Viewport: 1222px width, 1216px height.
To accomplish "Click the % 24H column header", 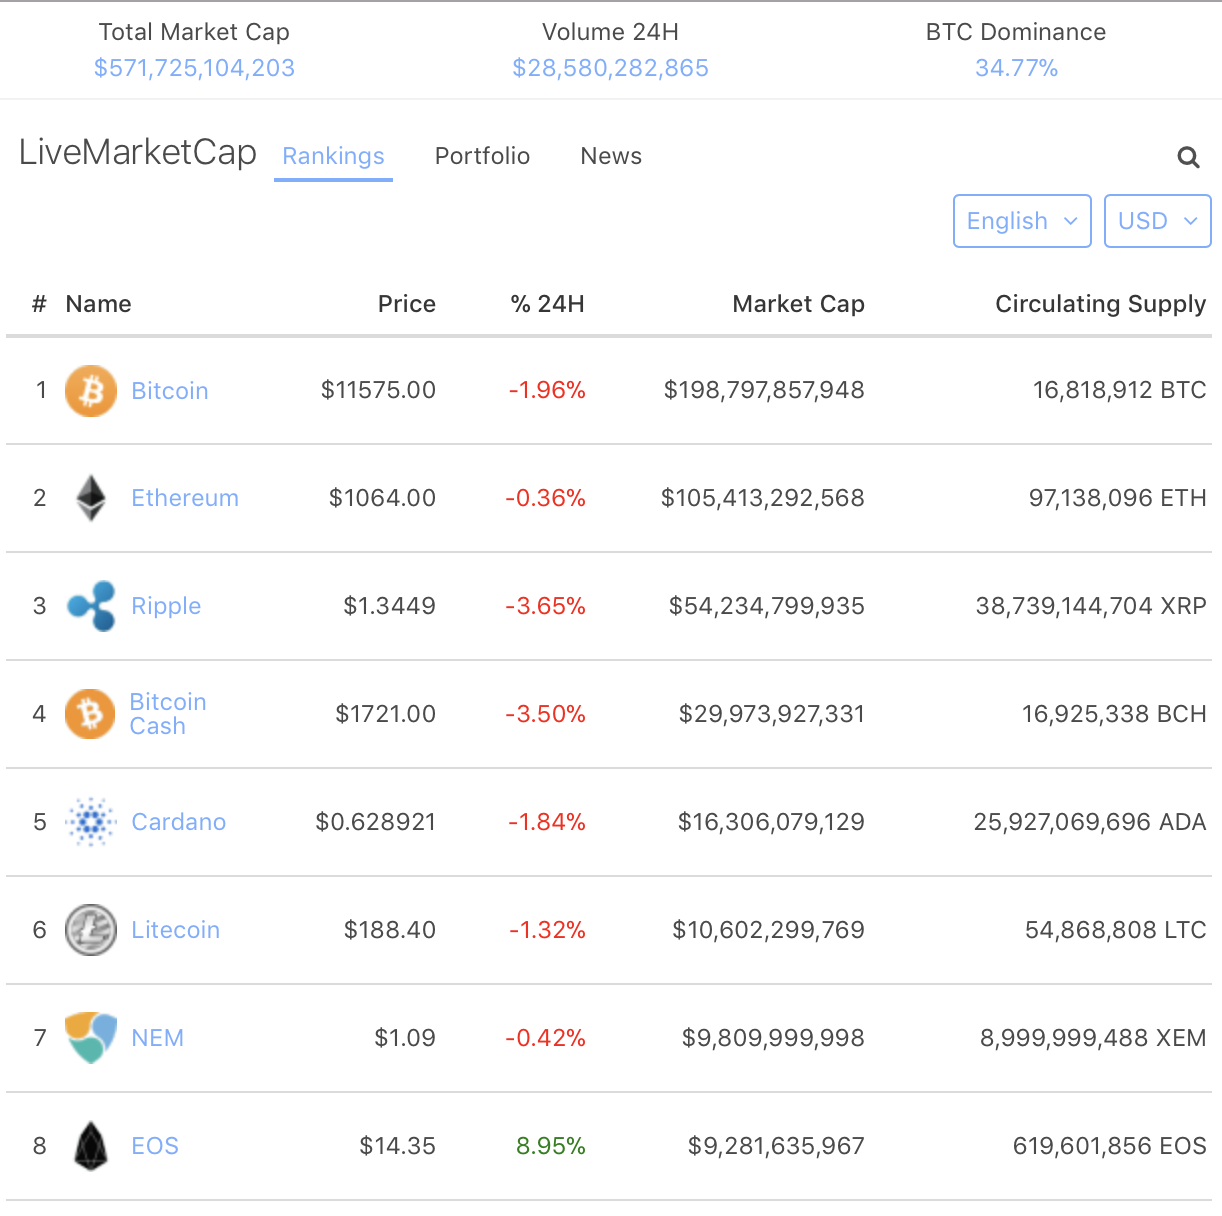I will click(547, 304).
